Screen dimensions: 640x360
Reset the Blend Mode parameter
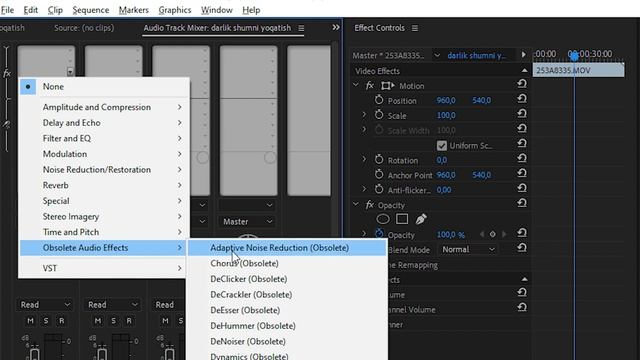(522, 248)
